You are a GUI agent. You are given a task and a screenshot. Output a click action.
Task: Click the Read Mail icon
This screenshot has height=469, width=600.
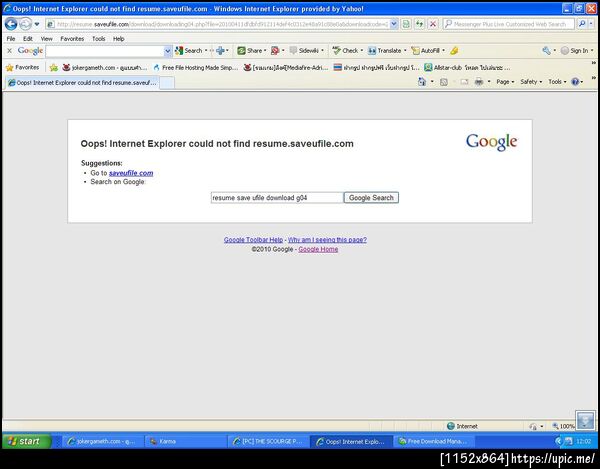[x=464, y=82]
